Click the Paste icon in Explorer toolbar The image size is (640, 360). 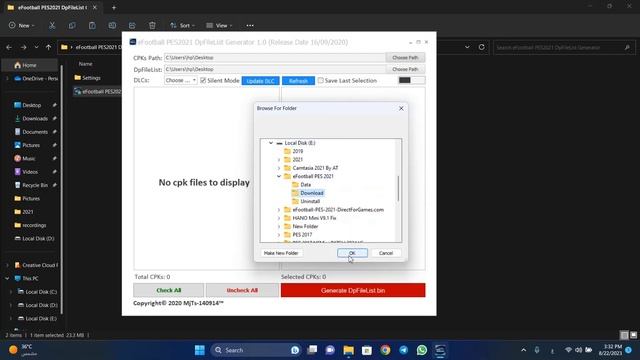(x=92, y=25)
